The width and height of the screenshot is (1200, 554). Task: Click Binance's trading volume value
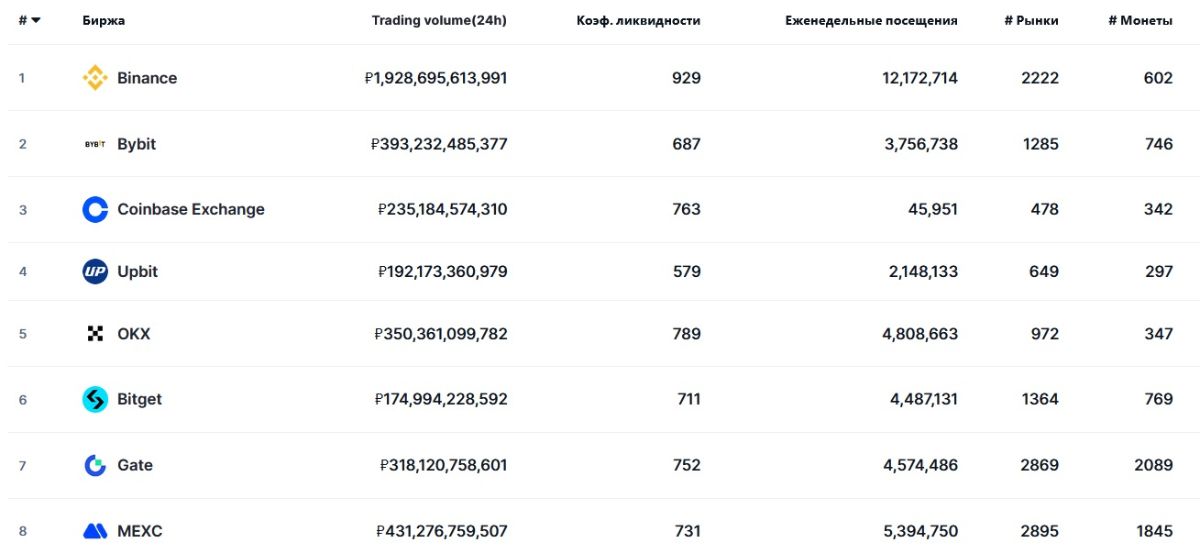point(436,78)
